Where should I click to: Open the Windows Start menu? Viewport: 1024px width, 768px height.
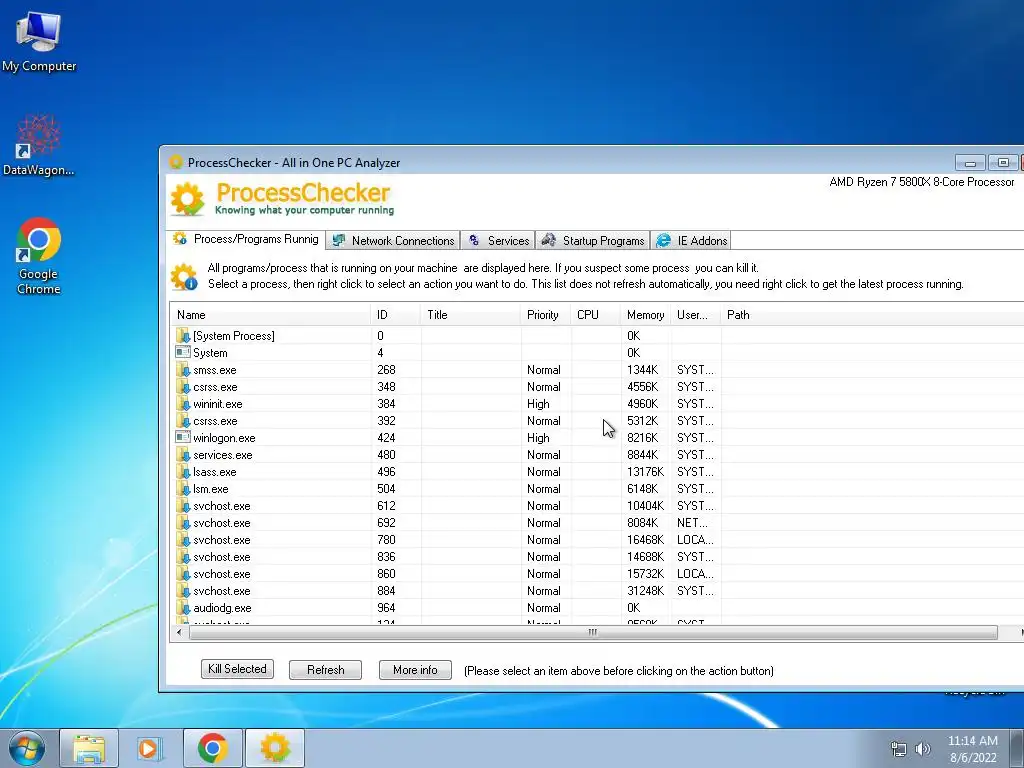pos(26,748)
